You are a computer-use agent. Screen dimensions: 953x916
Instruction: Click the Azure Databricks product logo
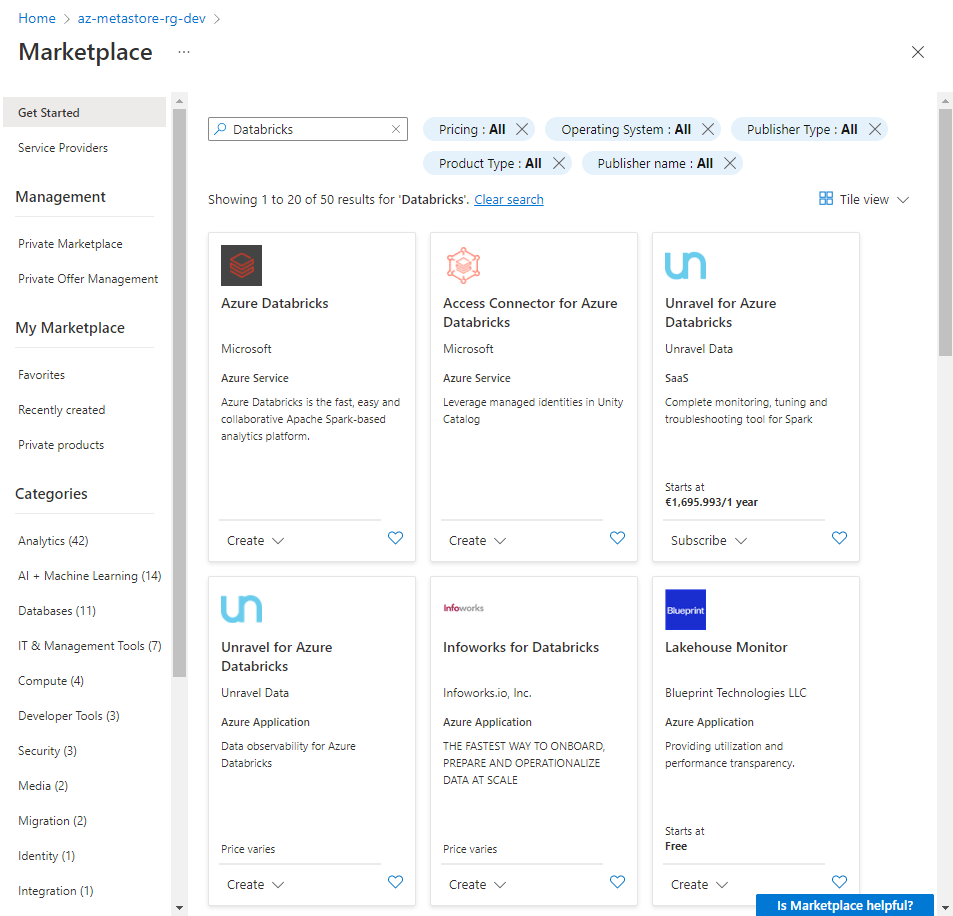click(241, 265)
